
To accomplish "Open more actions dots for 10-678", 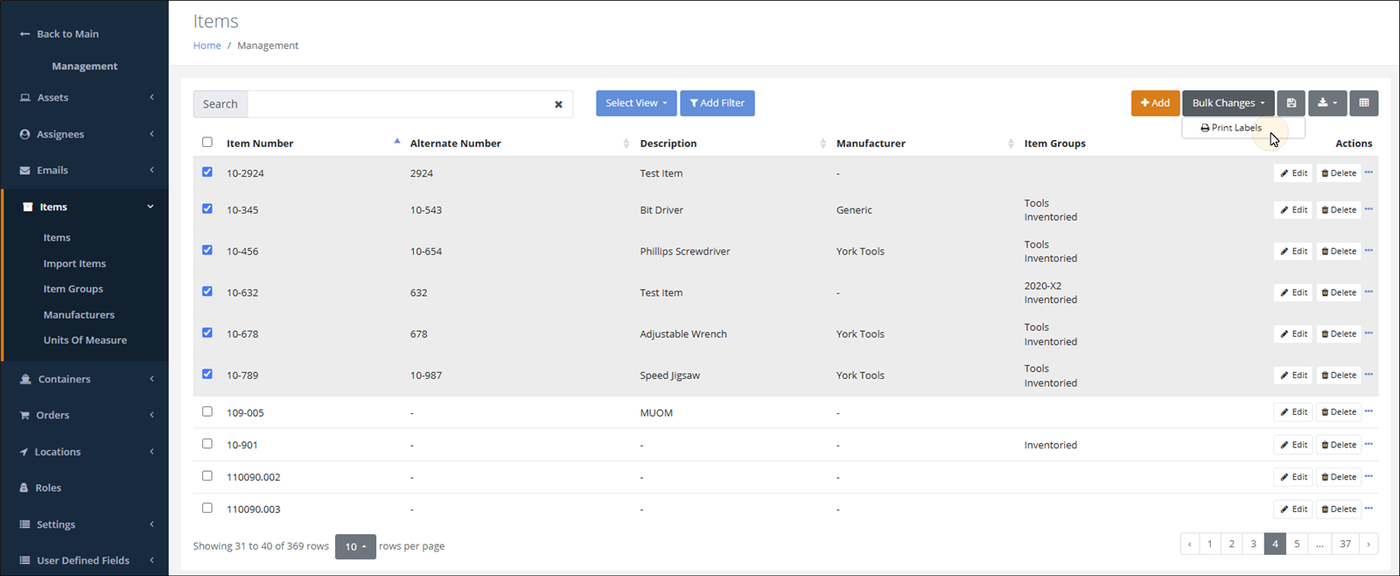I will (1369, 334).
